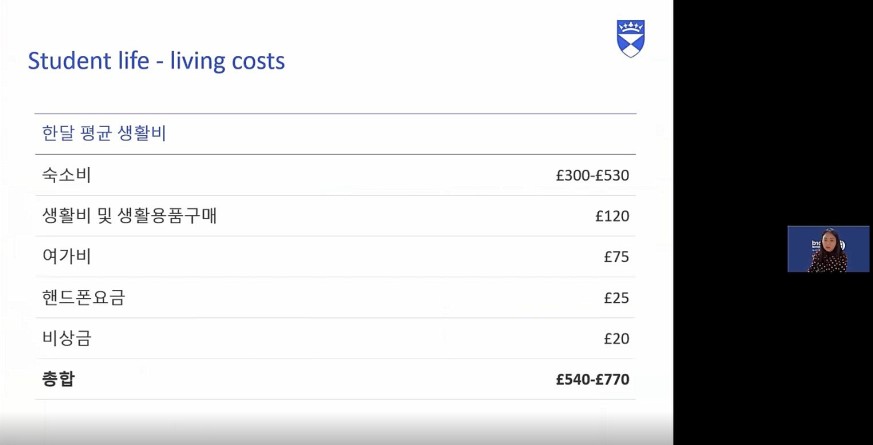Select the 숙소비 row label
This screenshot has width=873, height=445.
(66, 175)
